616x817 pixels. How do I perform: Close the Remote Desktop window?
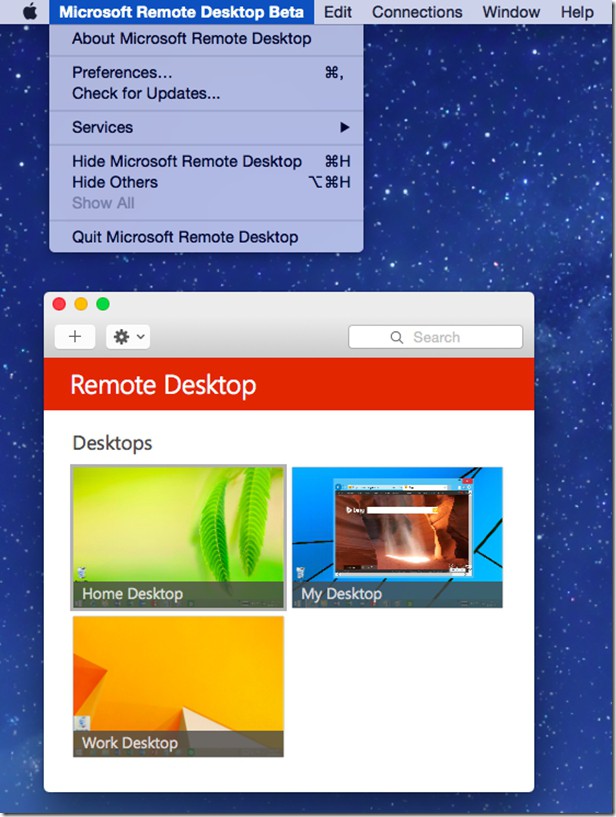59,304
